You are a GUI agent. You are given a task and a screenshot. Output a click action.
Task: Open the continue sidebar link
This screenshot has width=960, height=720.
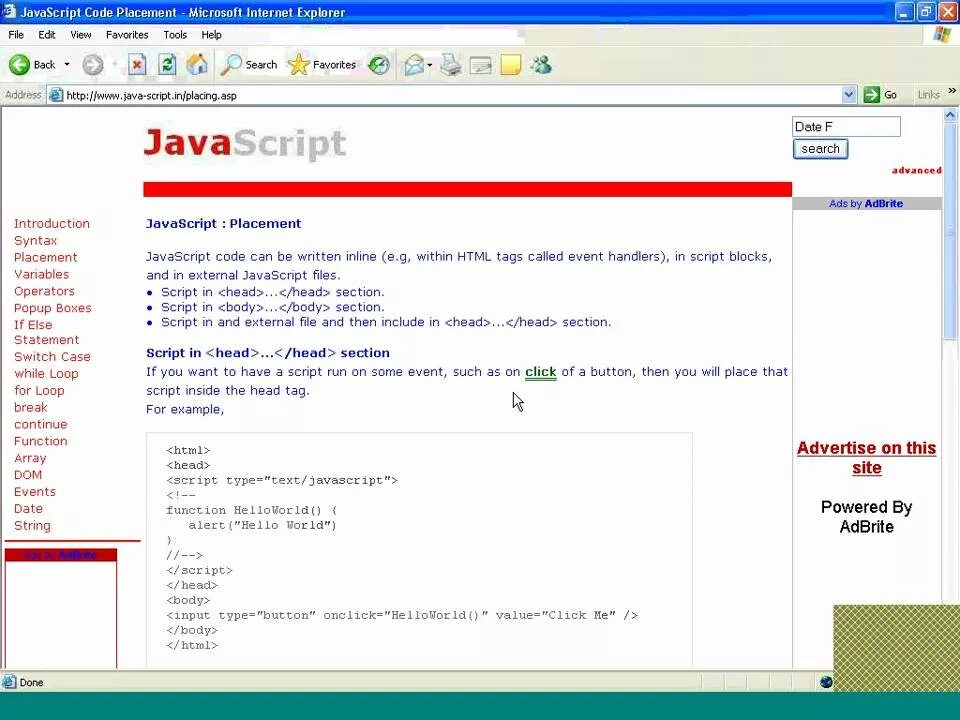coord(41,424)
